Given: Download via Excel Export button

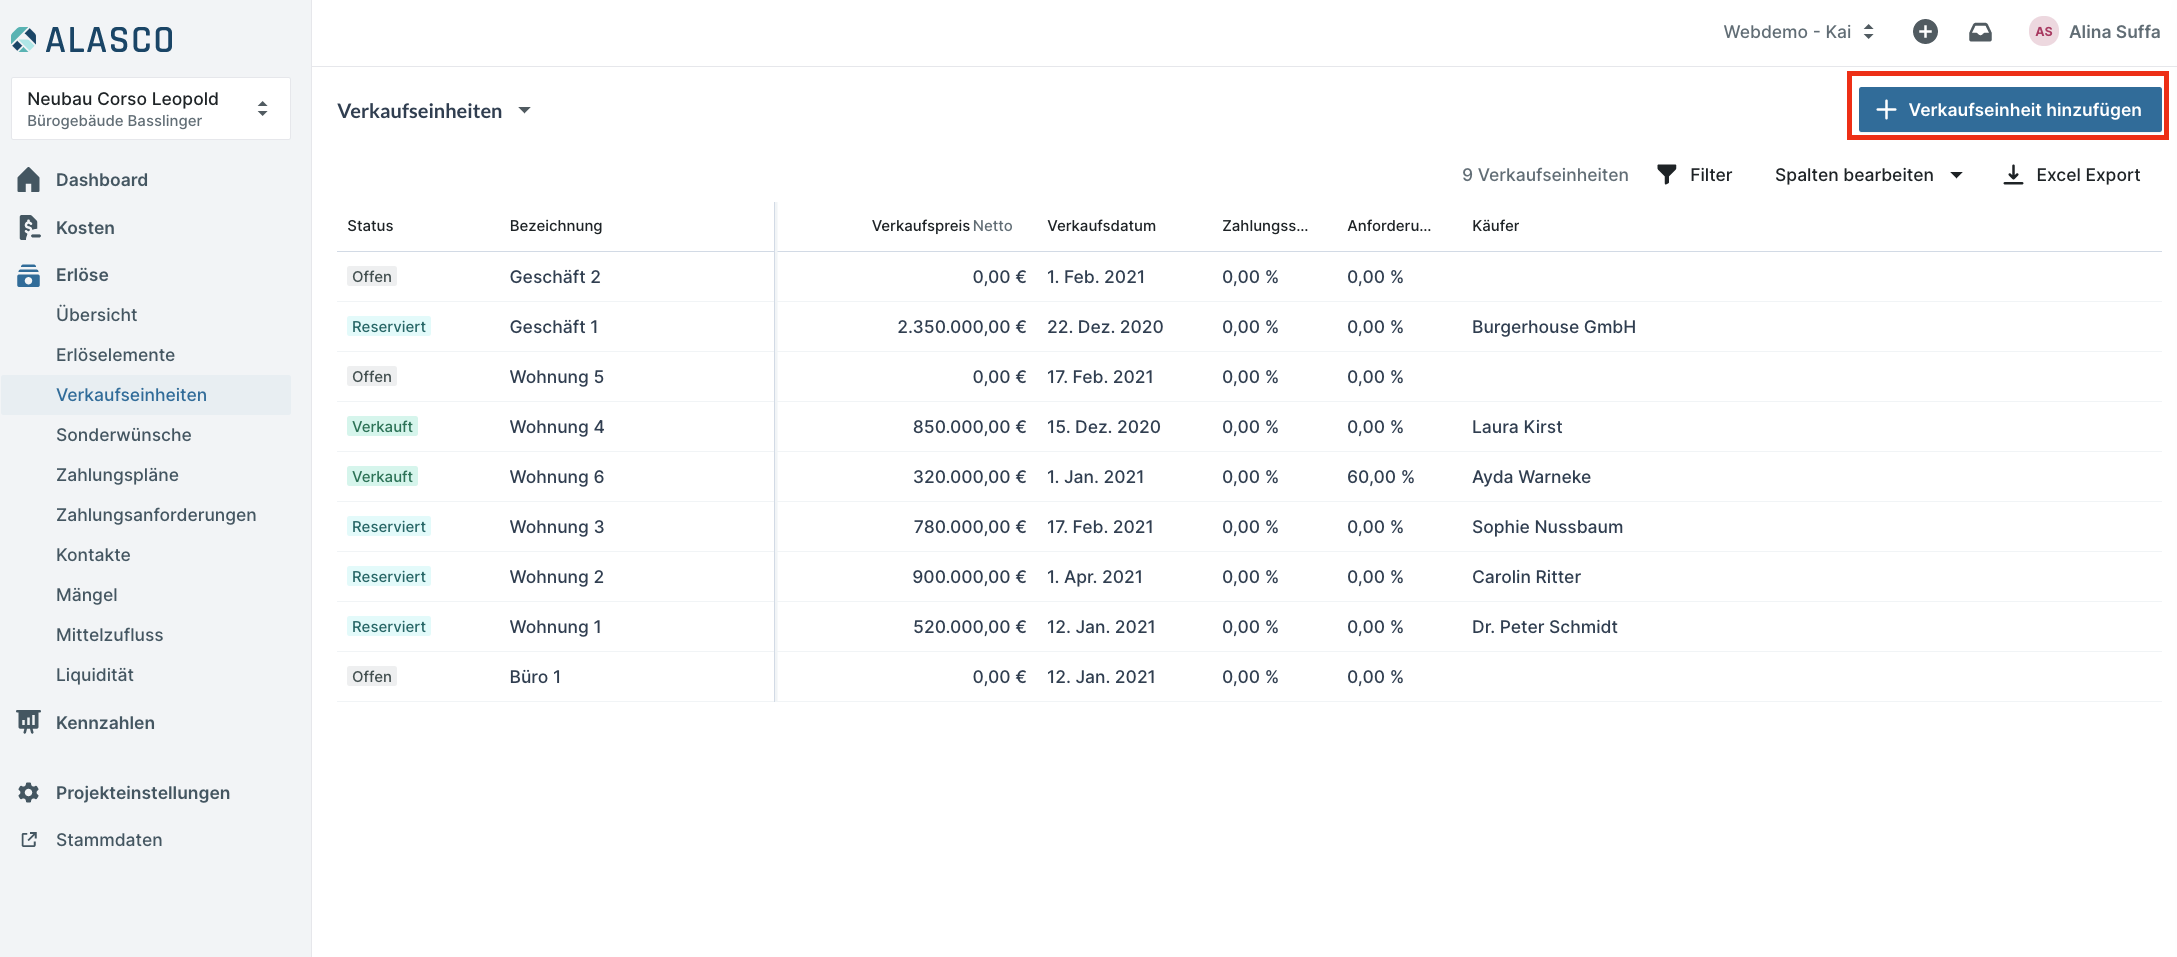Looking at the screenshot, I should tap(2072, 175).
